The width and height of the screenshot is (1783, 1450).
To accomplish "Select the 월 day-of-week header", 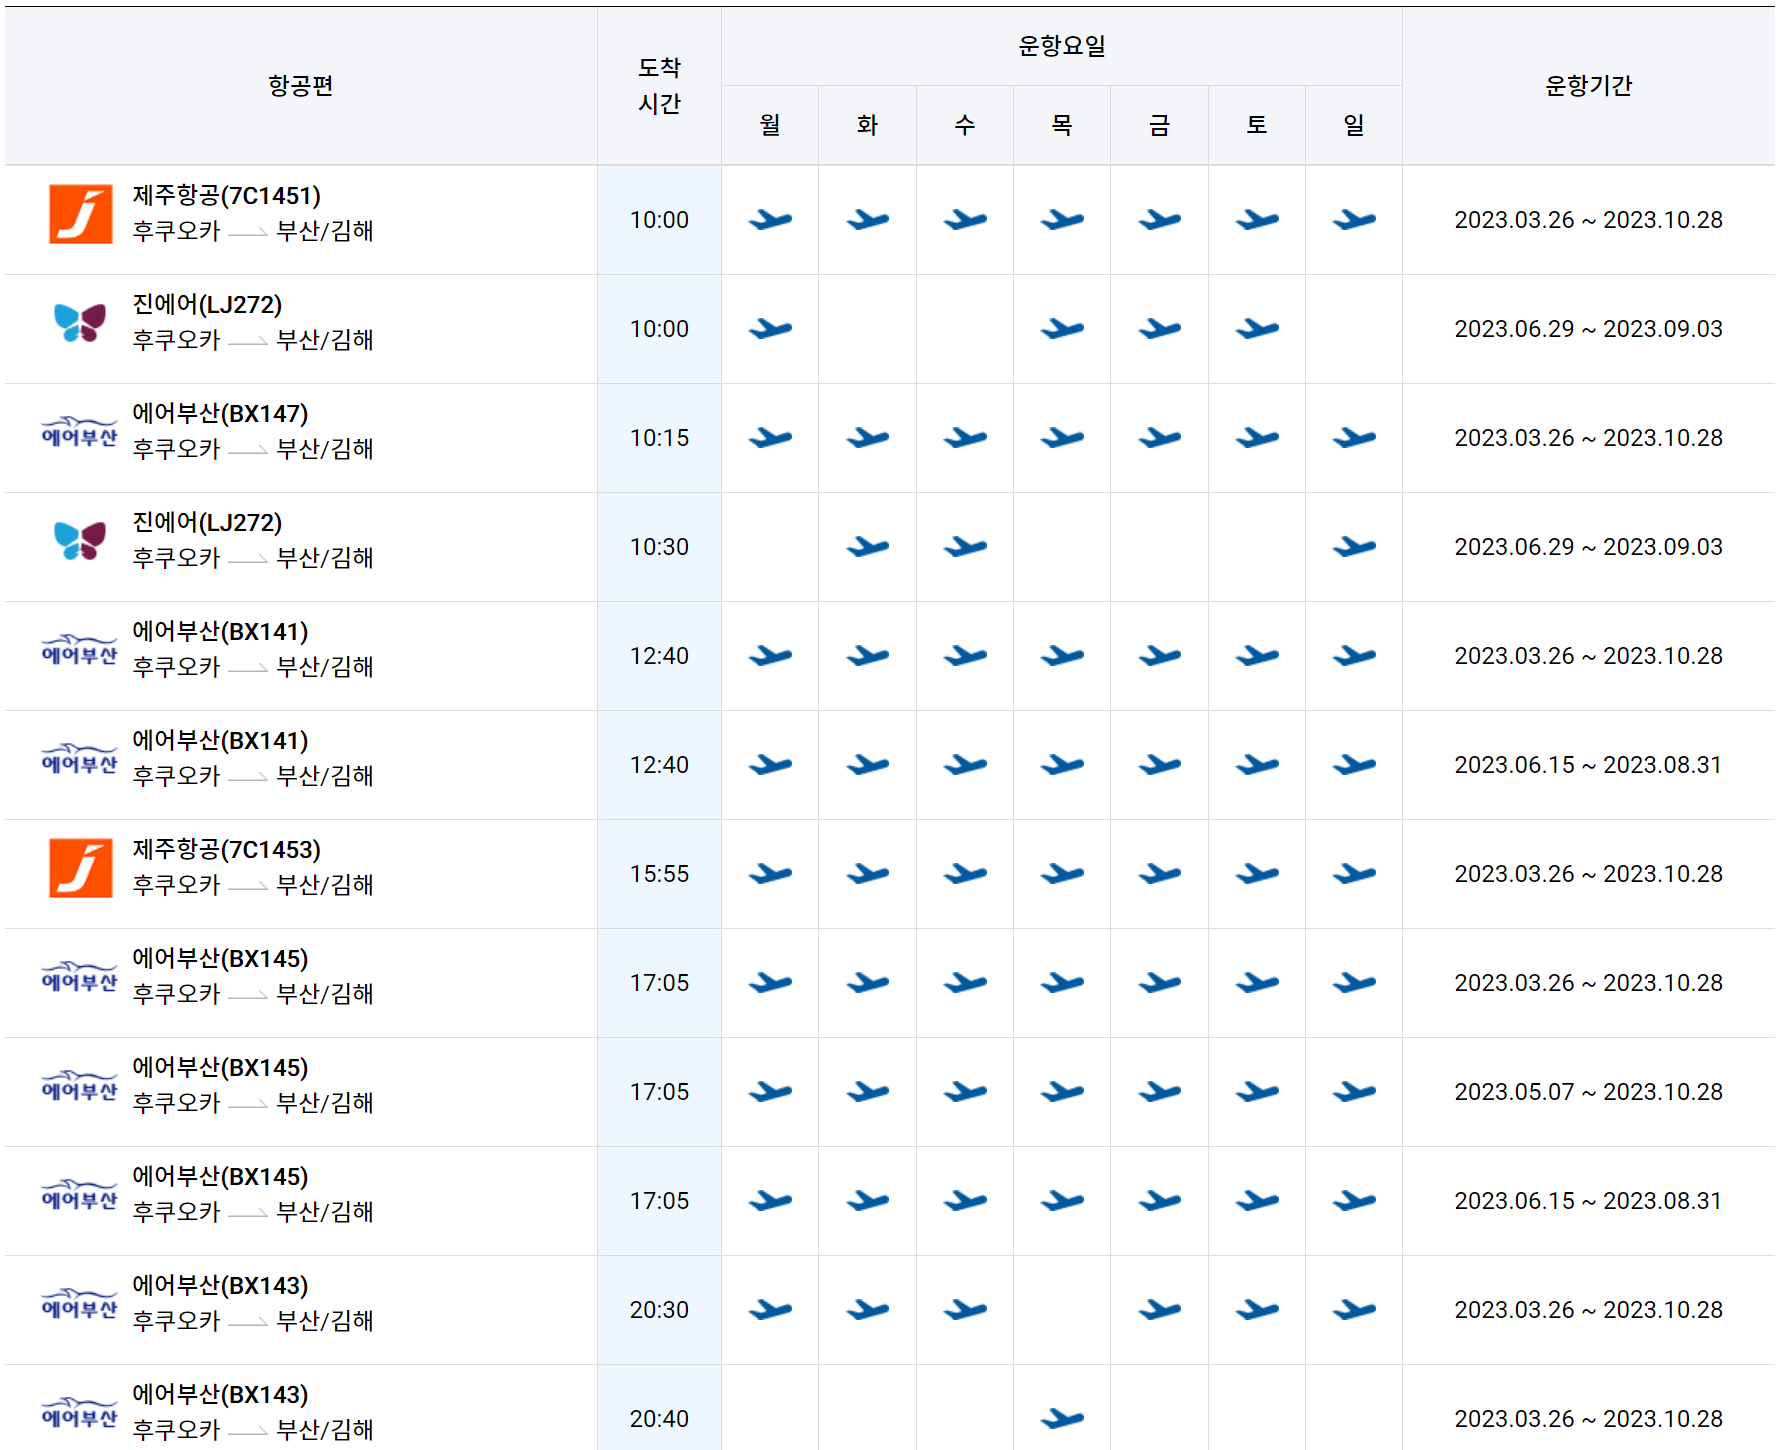I will [x=769, y=124].
